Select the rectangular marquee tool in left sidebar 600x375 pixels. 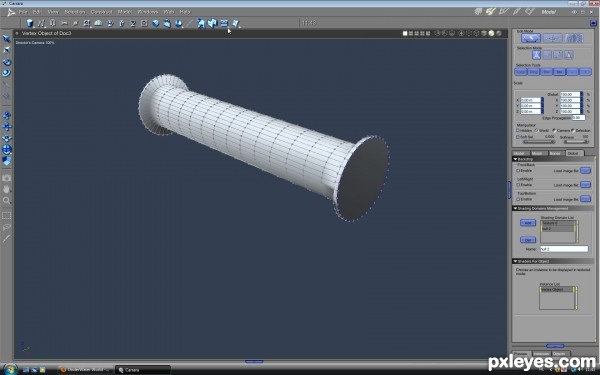(x=7, y=215)
